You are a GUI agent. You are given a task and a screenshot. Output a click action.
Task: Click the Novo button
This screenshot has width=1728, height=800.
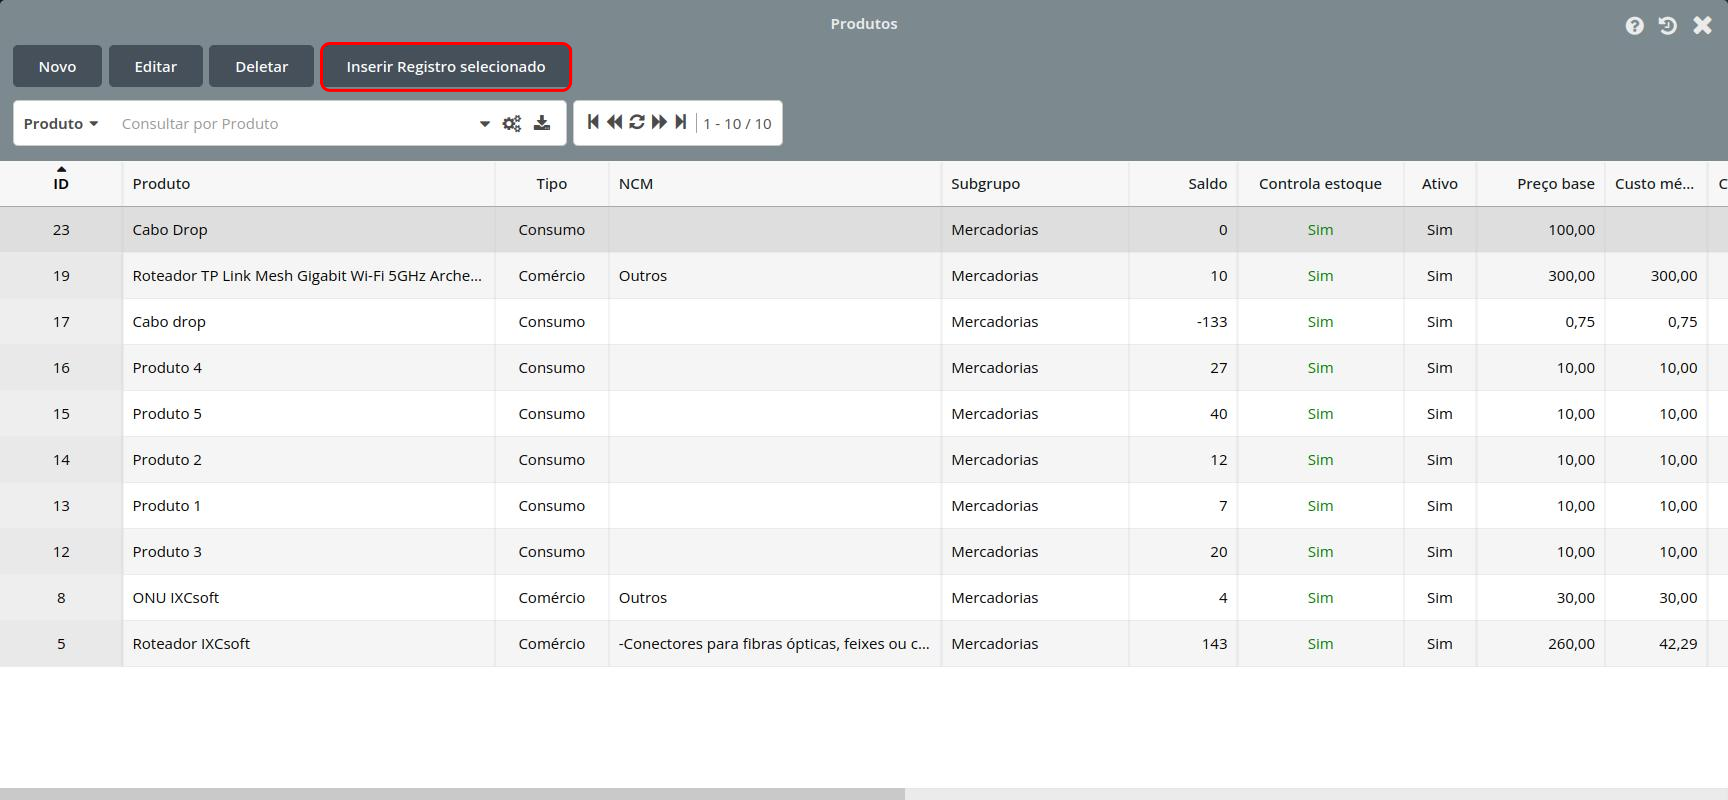tap(57, 66)
